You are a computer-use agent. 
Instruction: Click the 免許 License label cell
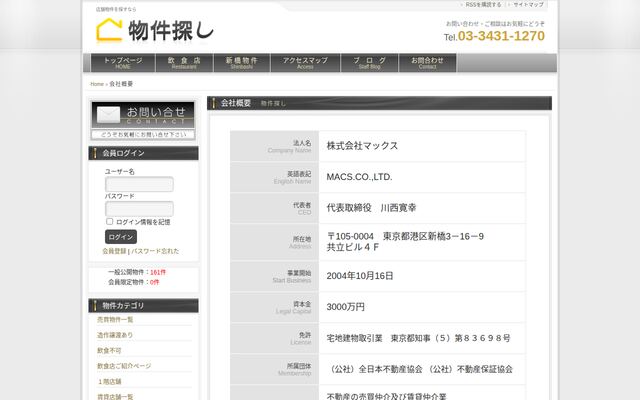click(274, 338)
